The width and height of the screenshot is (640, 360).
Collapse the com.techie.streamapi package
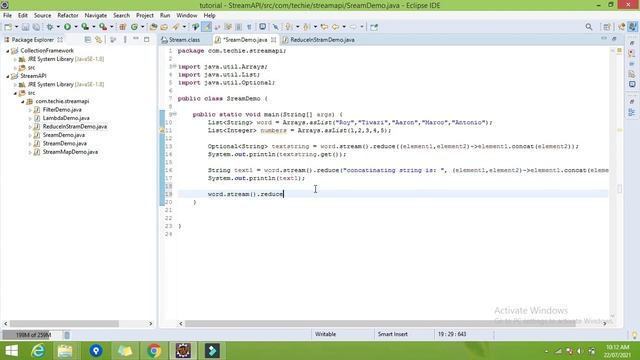(23, 102)
